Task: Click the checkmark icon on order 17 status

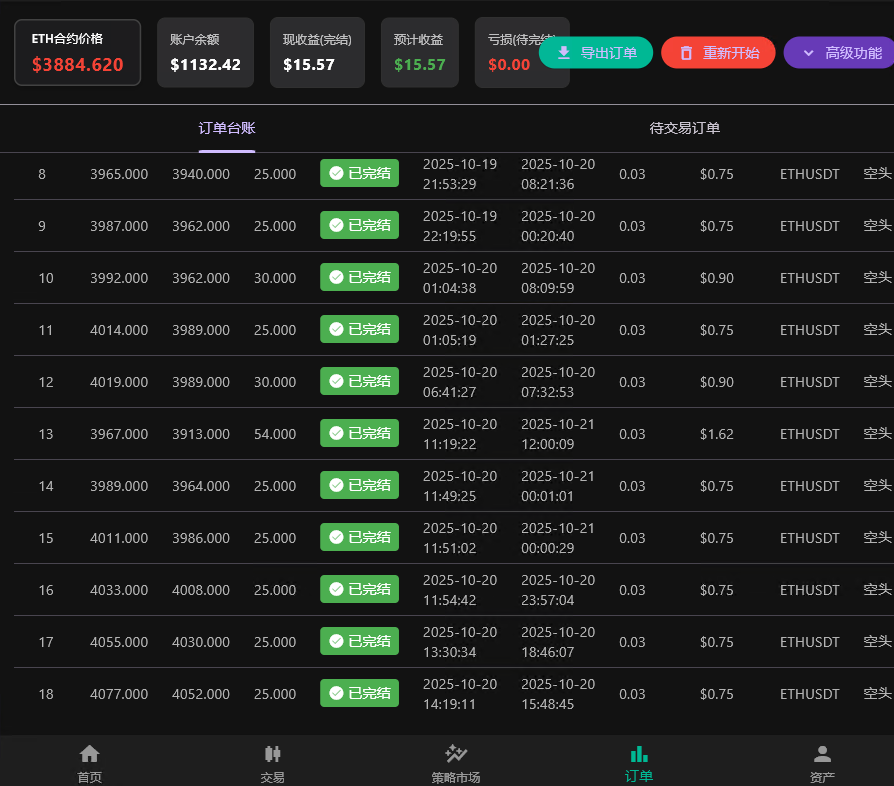Action: (336, 641)
